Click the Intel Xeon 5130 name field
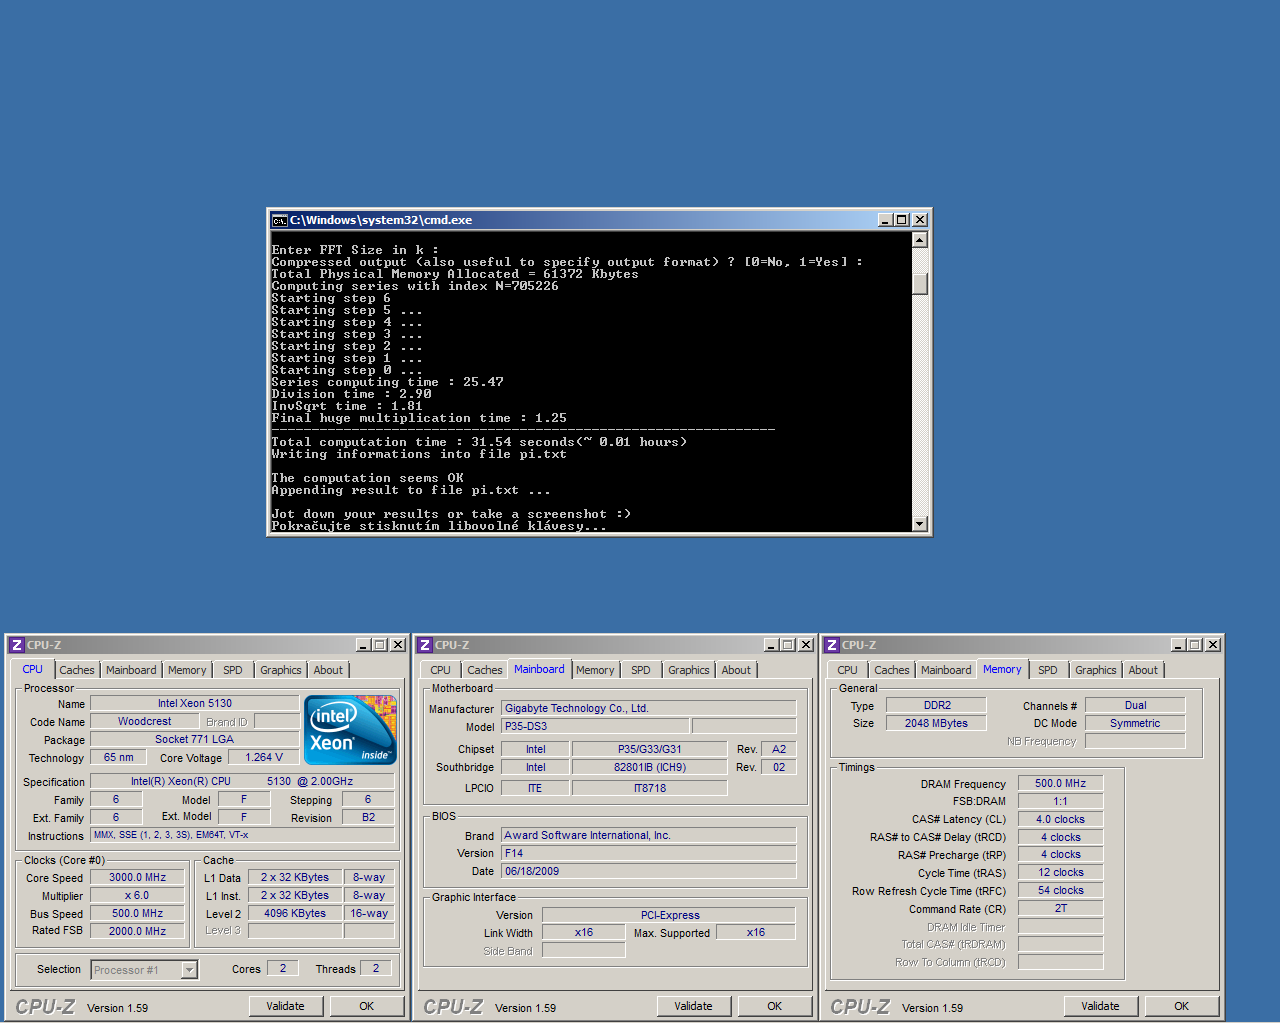The height and width of the screenshot is (1024, 1280). 195,703
